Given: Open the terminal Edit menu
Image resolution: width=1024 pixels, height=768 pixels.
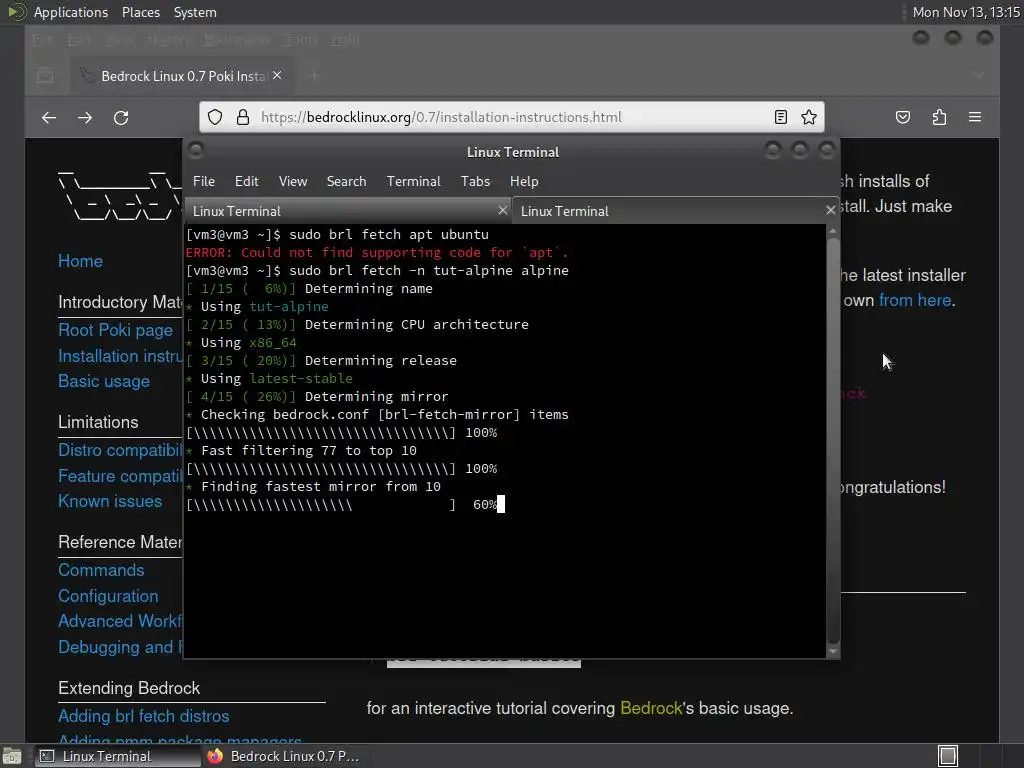Looking at the screenshot, I should (x=246, y=182).
